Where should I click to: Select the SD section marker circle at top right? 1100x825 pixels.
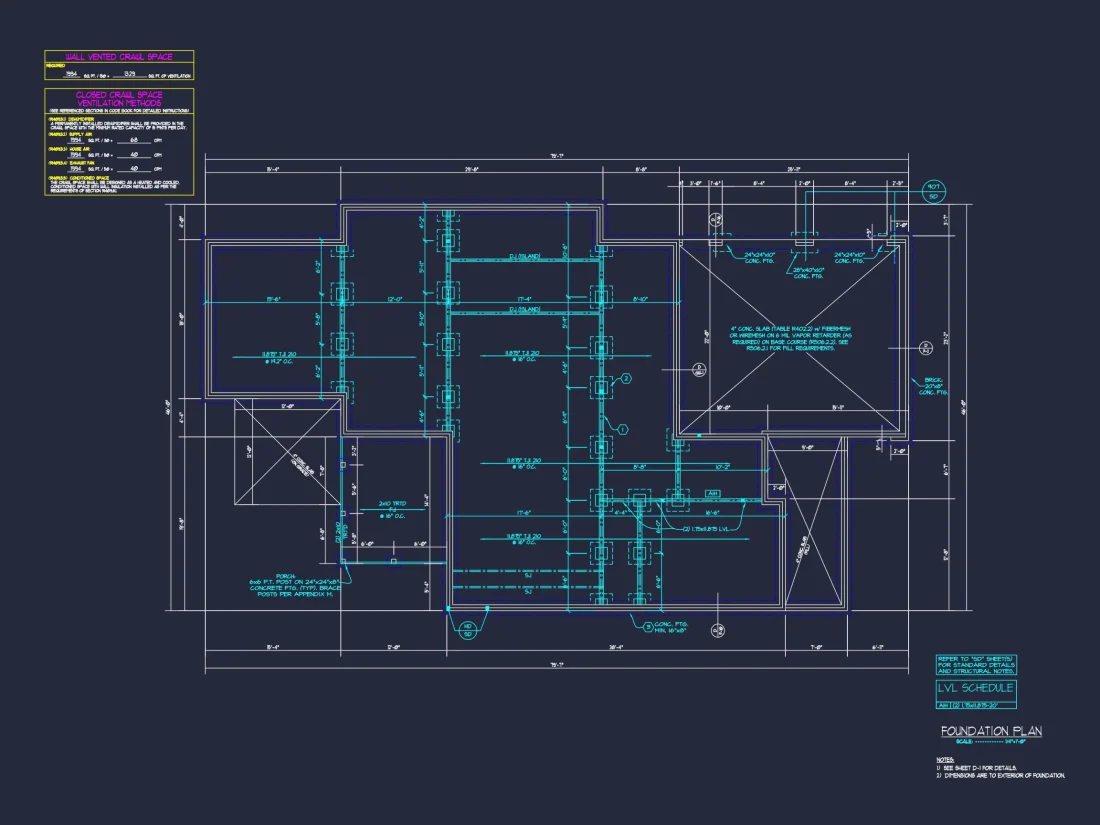pyautogui.click(x=934, y=191)
